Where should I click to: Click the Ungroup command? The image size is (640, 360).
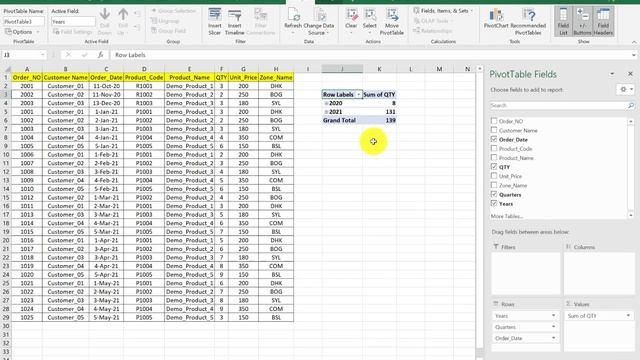click(x=165, y=21)
